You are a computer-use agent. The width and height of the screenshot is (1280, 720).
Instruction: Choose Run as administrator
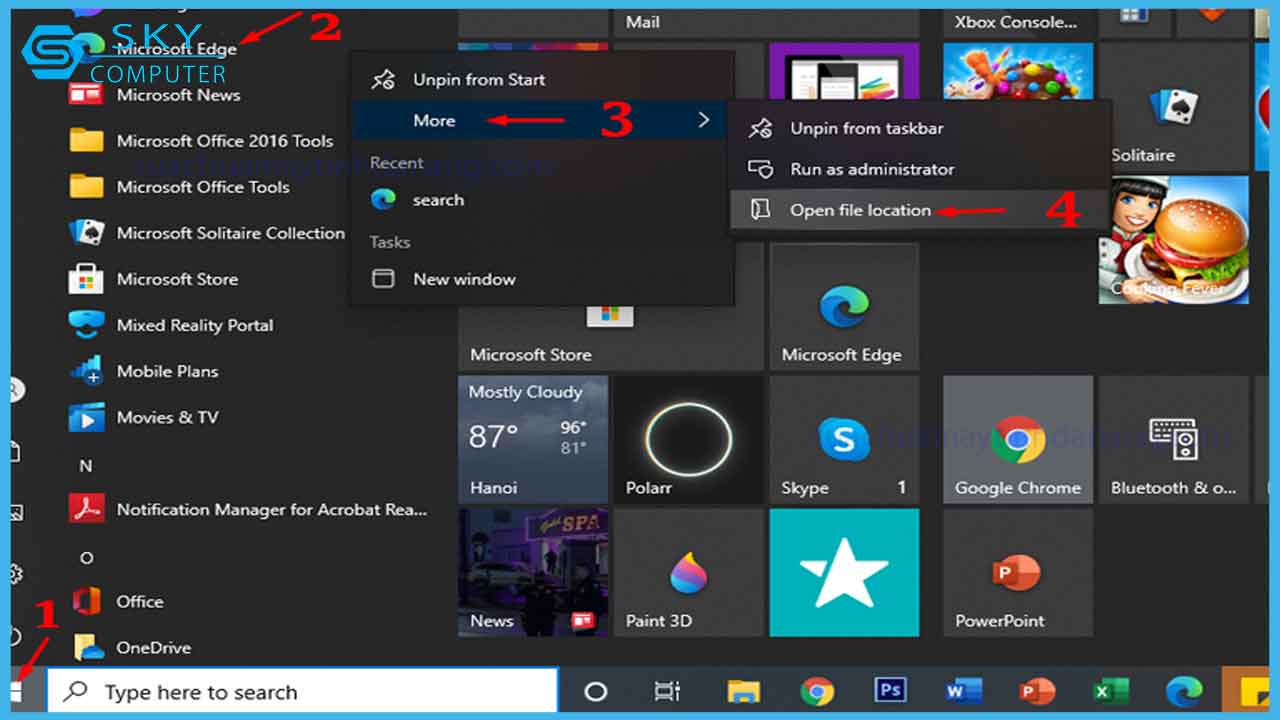(920, 169)
